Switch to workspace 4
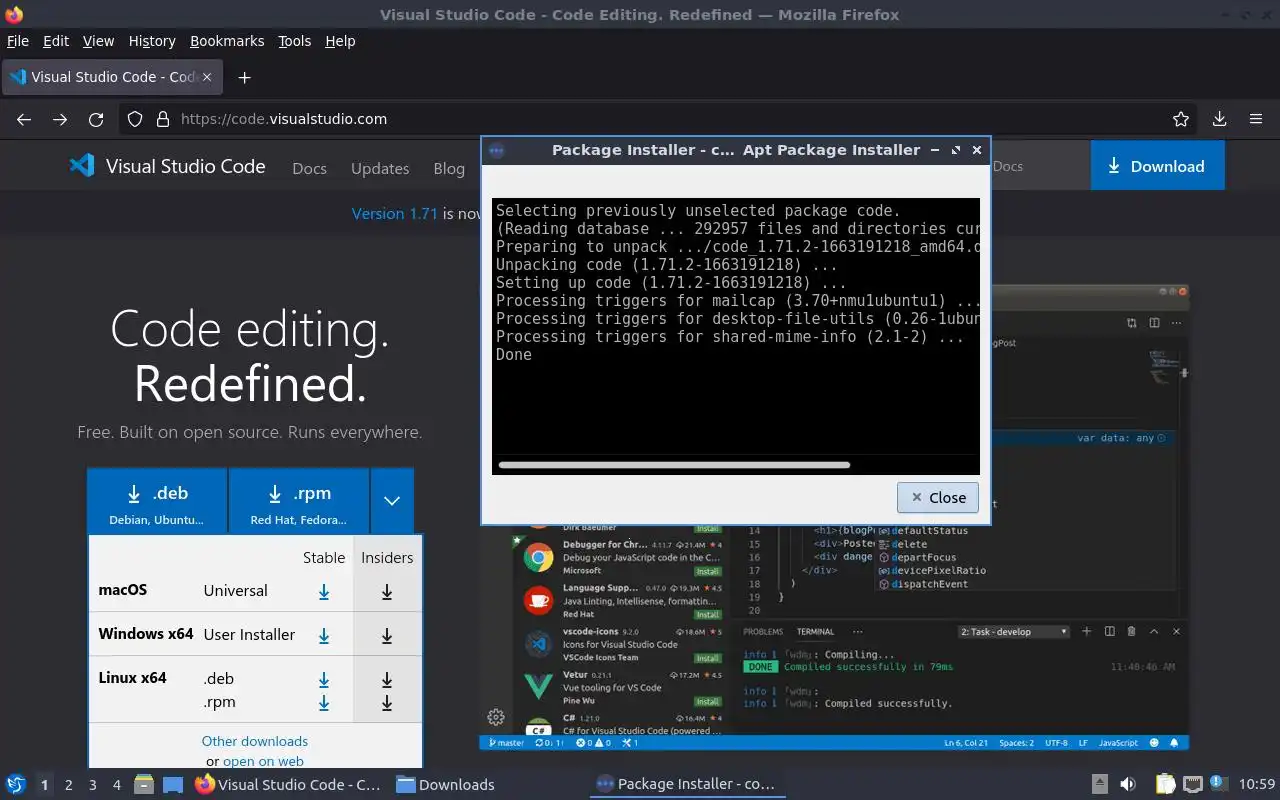Image resolution: width=1280 pixels, height=800 pixels. [116, 785]
